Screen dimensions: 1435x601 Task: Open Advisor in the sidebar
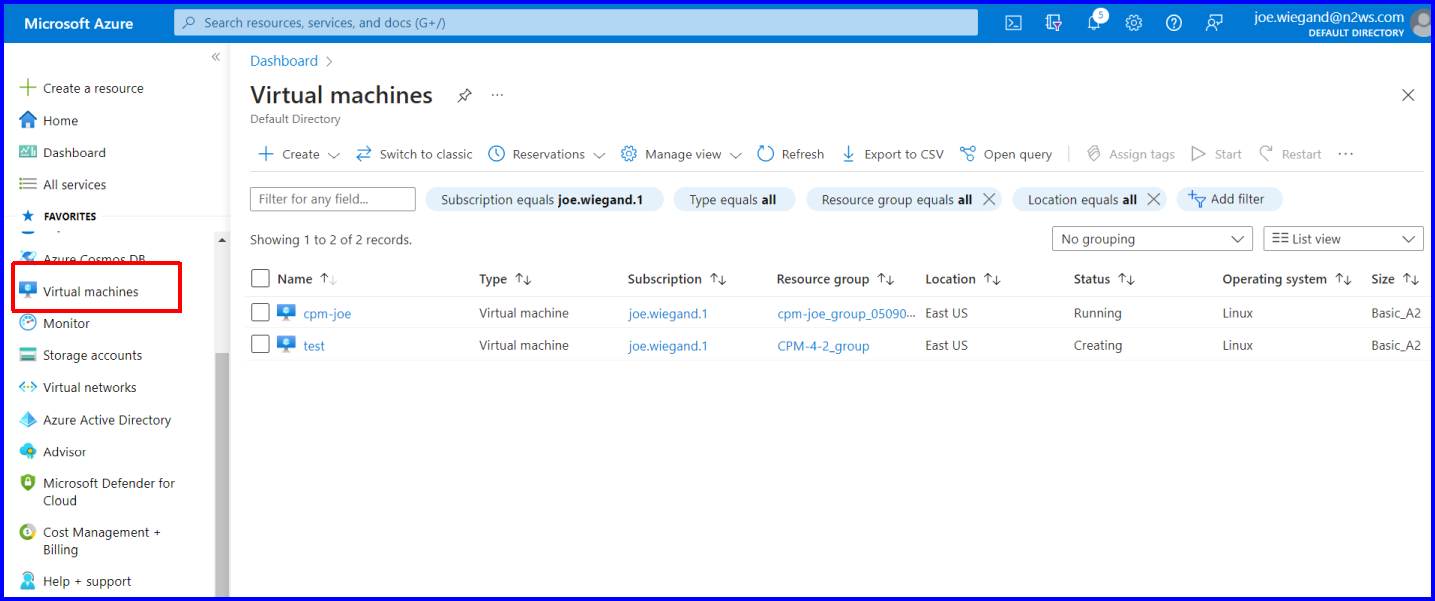pos(53,451)
